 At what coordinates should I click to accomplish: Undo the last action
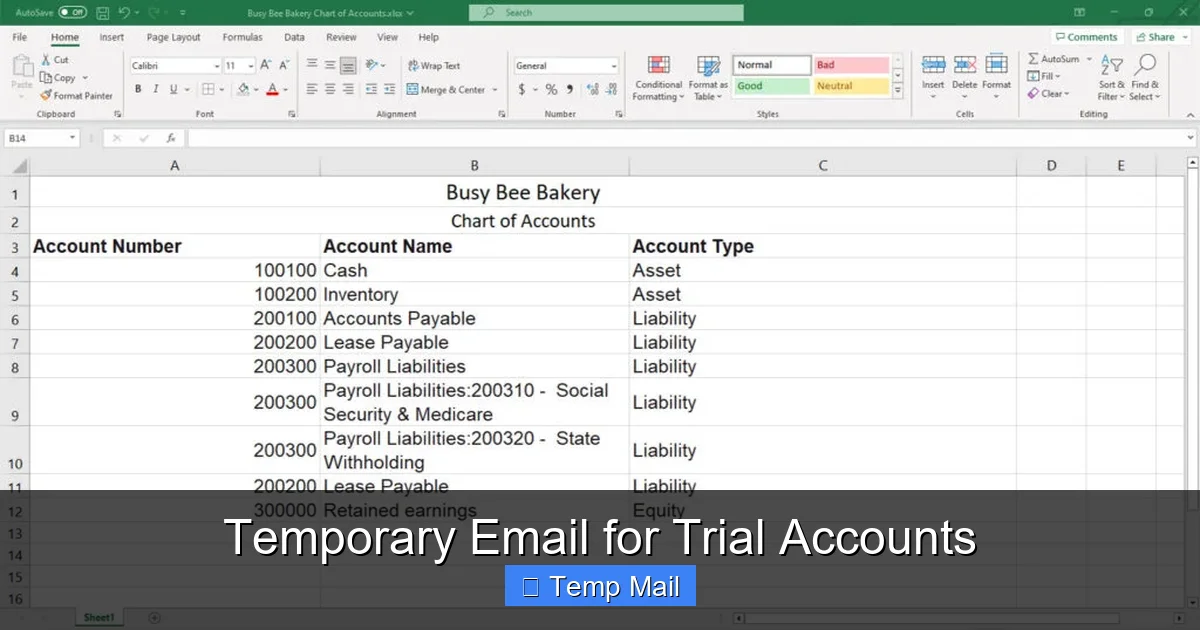tap(124, 12)
